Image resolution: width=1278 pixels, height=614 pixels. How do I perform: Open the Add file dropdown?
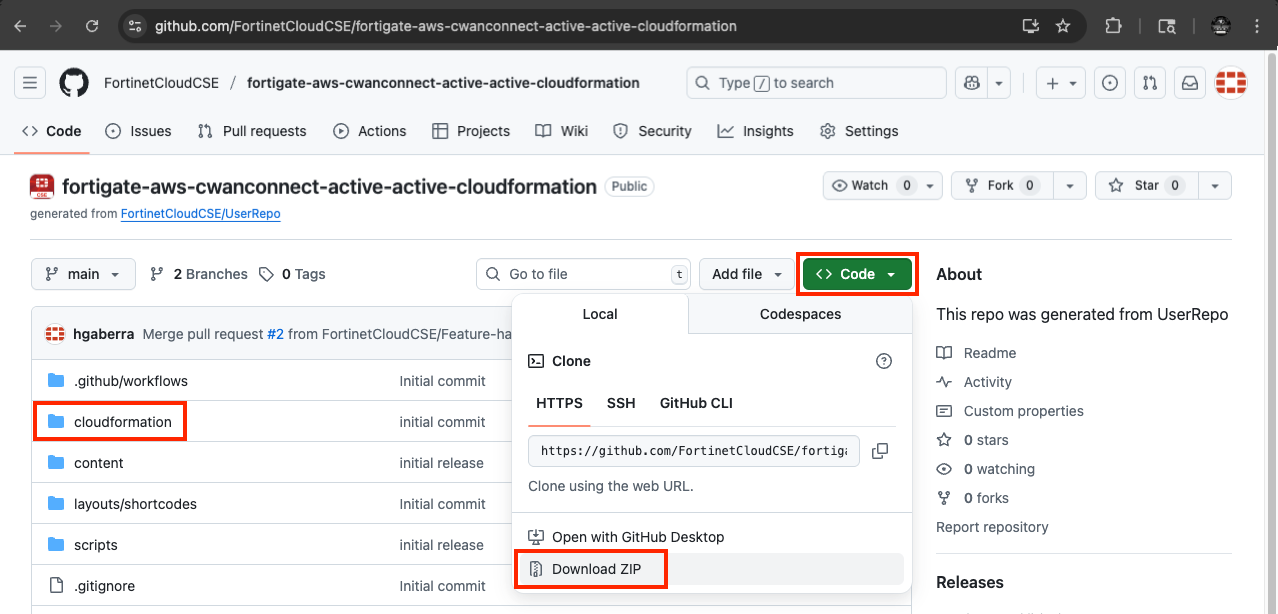746,274
